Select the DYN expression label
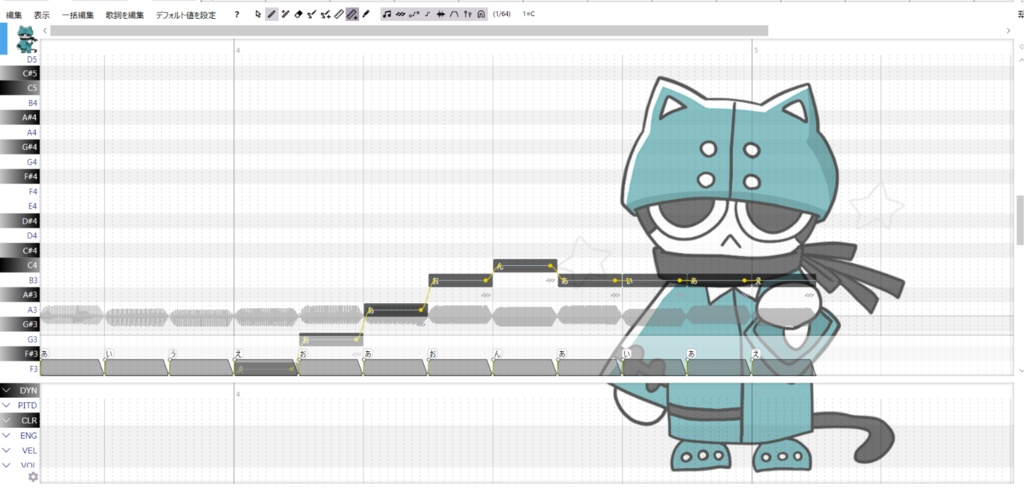This screenshot has height=495, width=1024. (28, 390)
